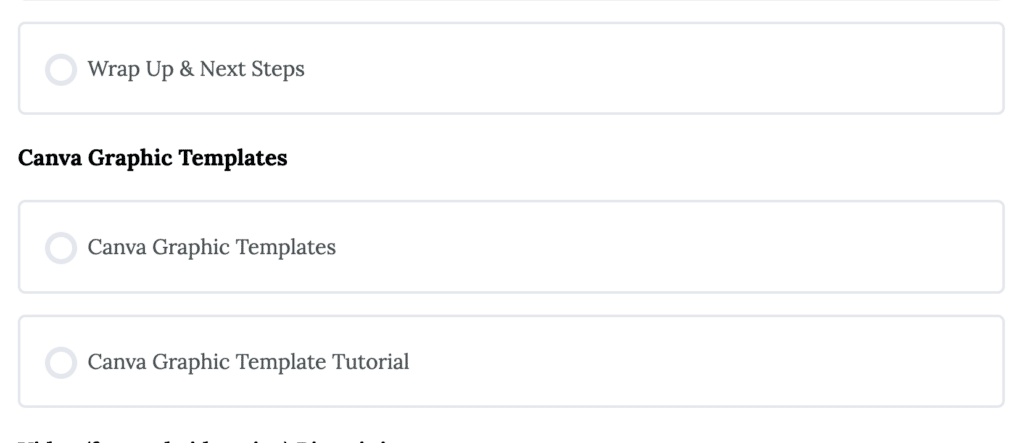Click the progress ring beside Wrap Up

[x=61, y=69]
